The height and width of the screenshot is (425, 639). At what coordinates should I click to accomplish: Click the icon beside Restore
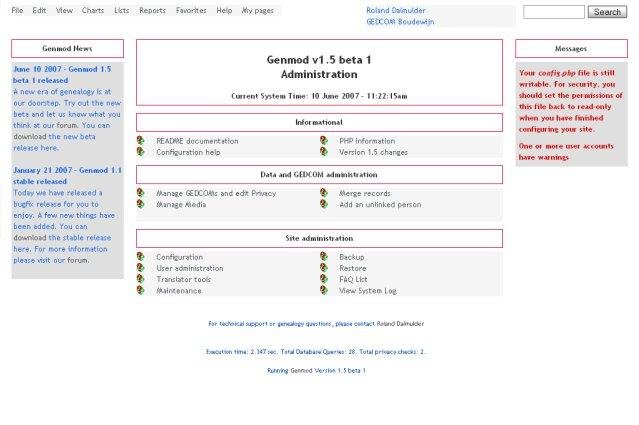(324, 268)
